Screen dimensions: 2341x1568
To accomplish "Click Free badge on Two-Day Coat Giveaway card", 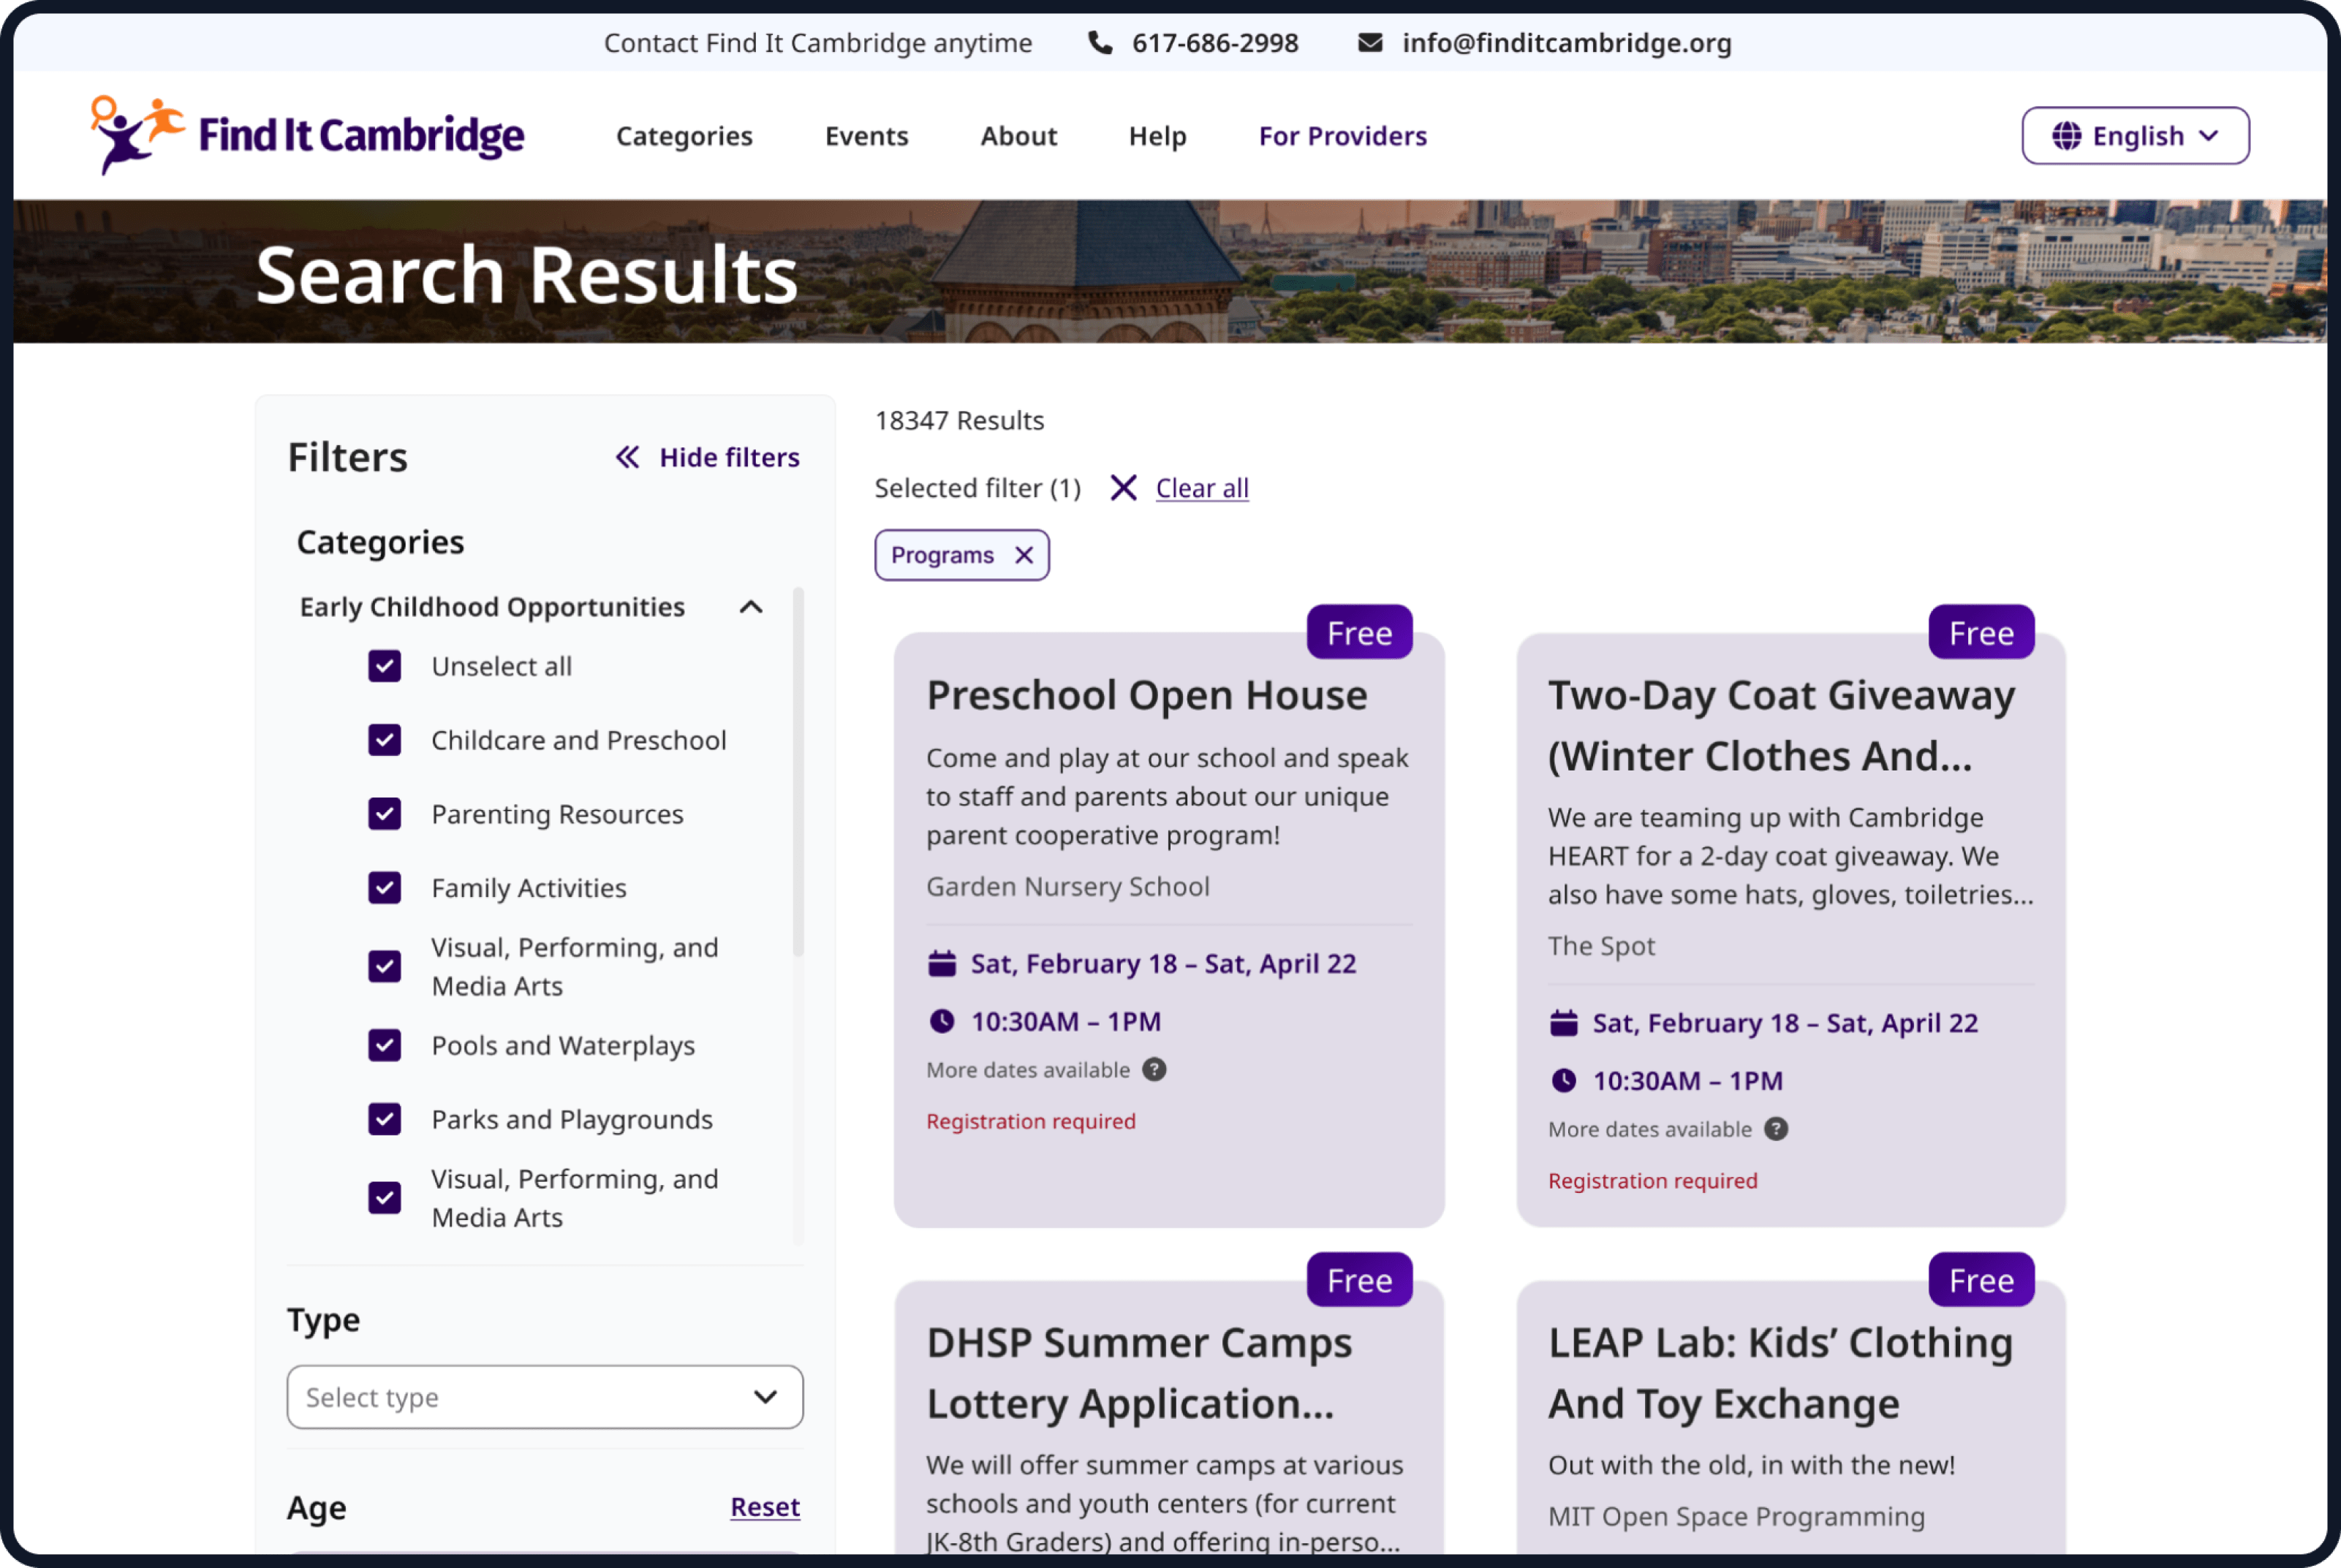I will pos(1981,632).
